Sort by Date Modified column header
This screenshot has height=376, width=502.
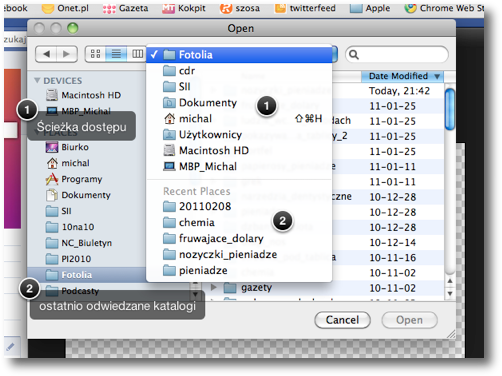(x=403, y=76)
